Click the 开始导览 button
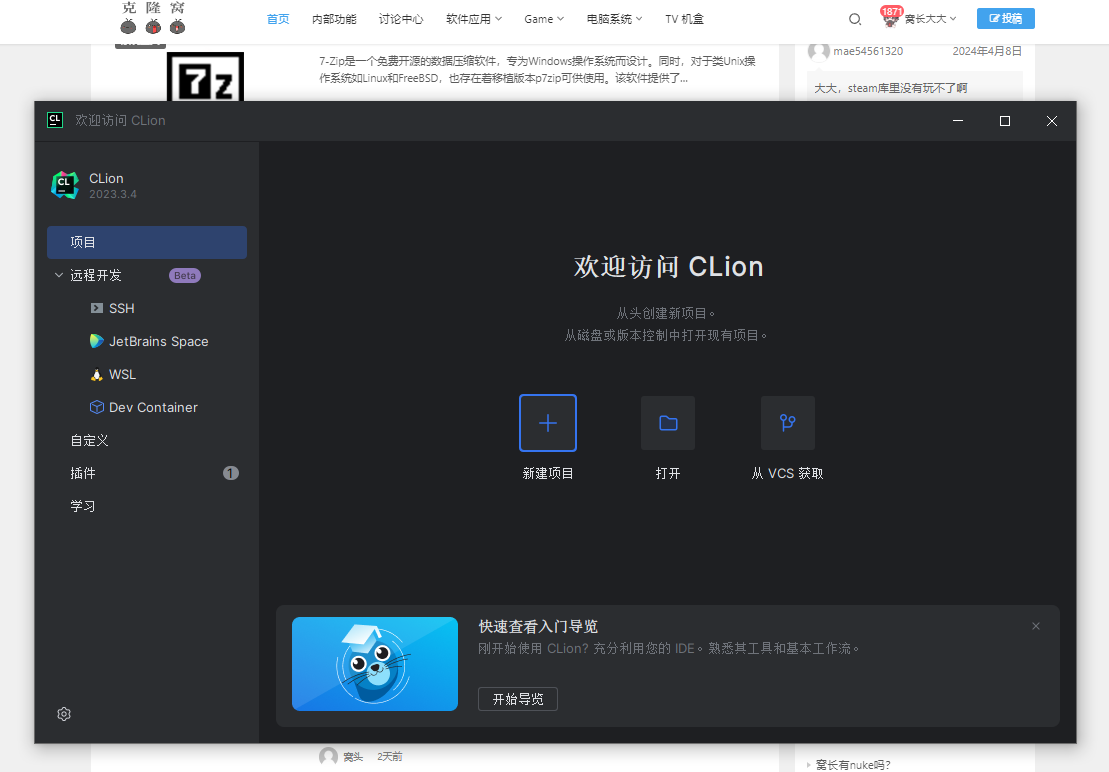1109x772 pixels. point(518,699)
